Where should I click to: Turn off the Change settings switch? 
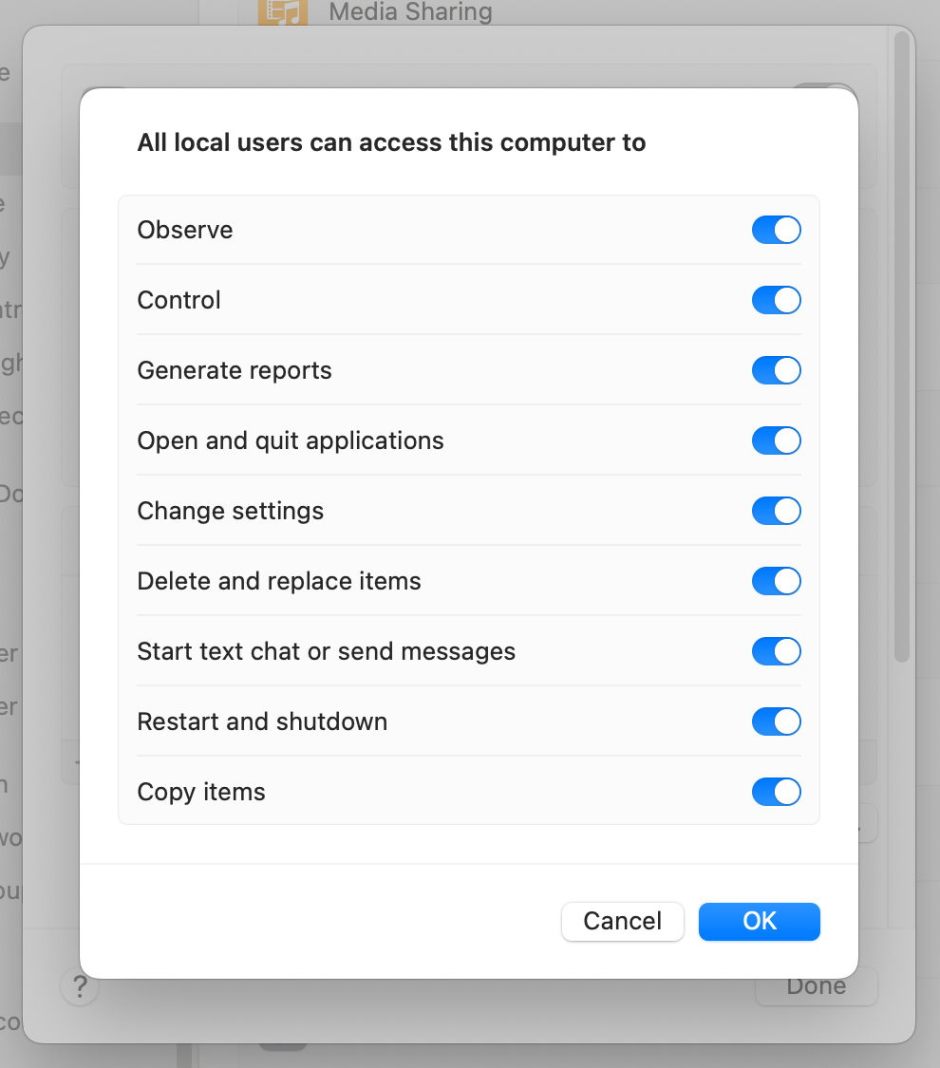pyautogui.click(x=776, y=510)
